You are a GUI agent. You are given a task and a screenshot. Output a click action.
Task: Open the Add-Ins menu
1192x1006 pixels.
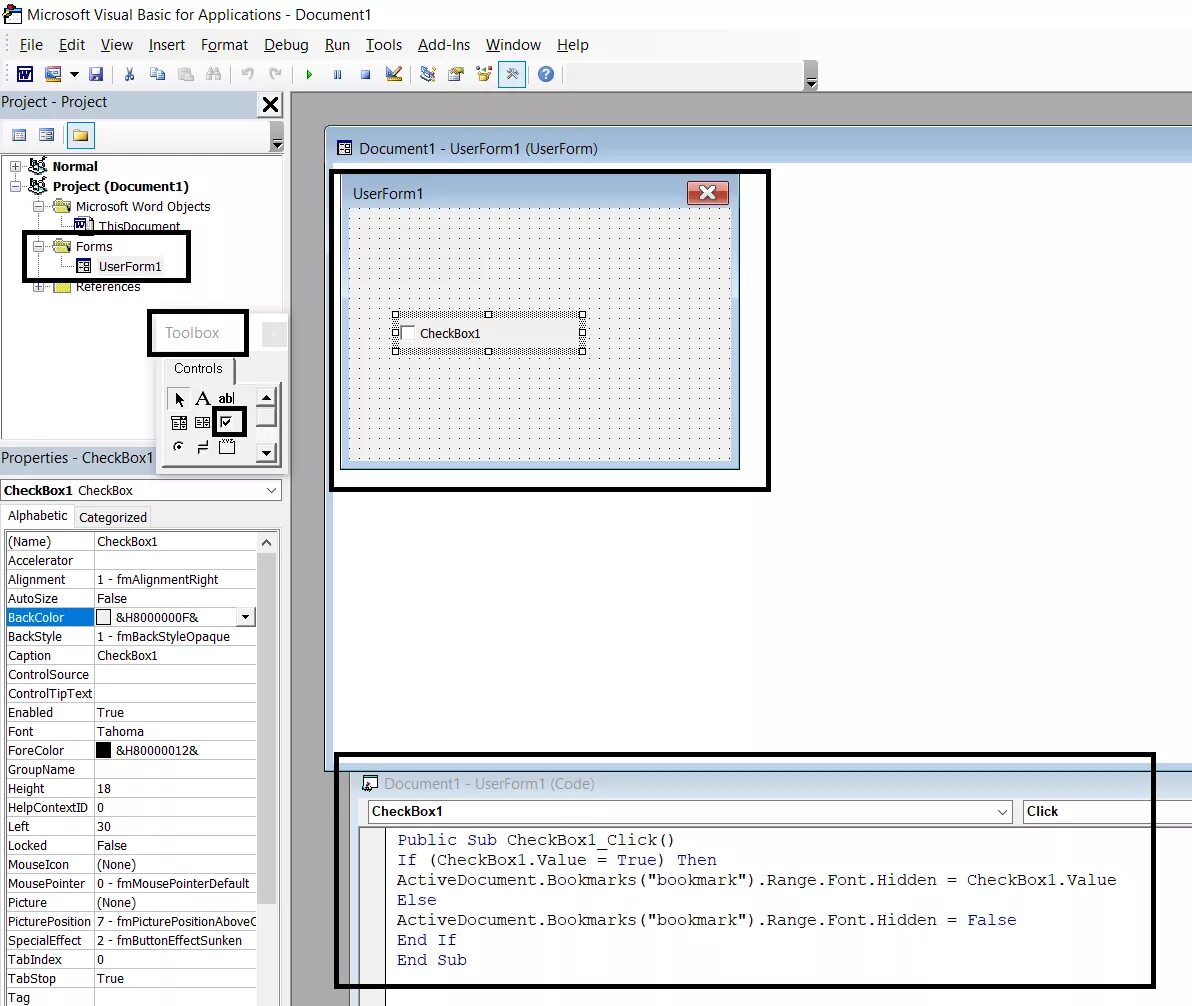pos(444,45)
